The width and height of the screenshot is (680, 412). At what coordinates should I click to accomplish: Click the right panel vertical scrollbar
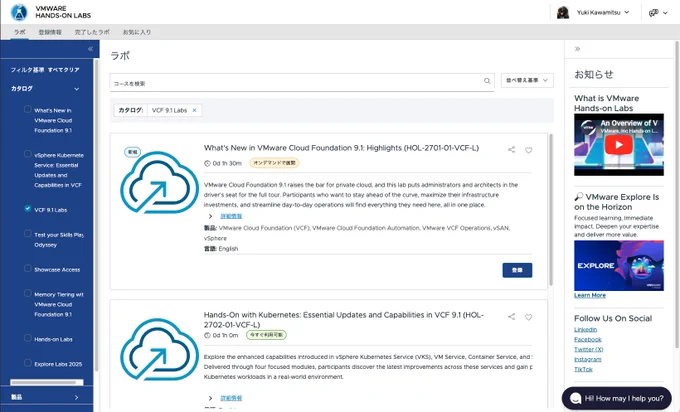tap(677, 194)
